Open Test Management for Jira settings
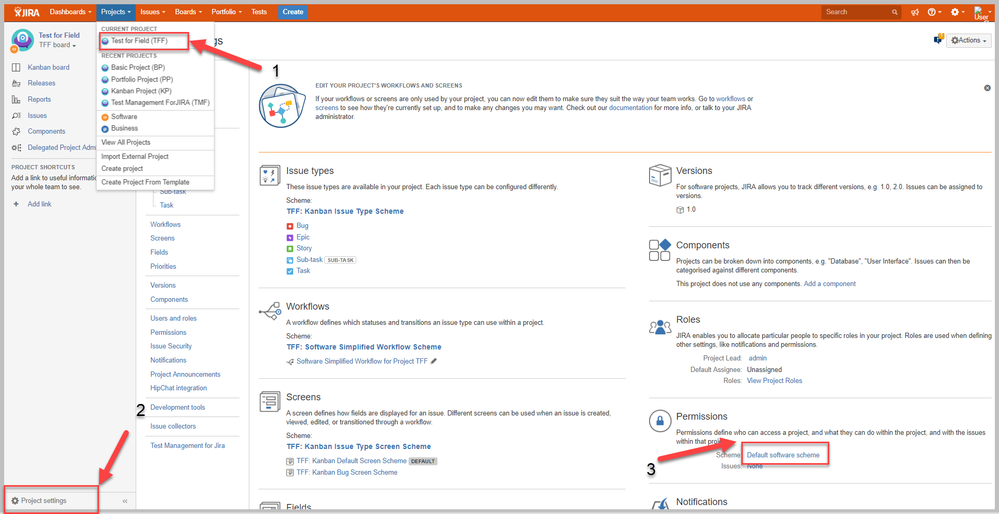 pos(187,445)
